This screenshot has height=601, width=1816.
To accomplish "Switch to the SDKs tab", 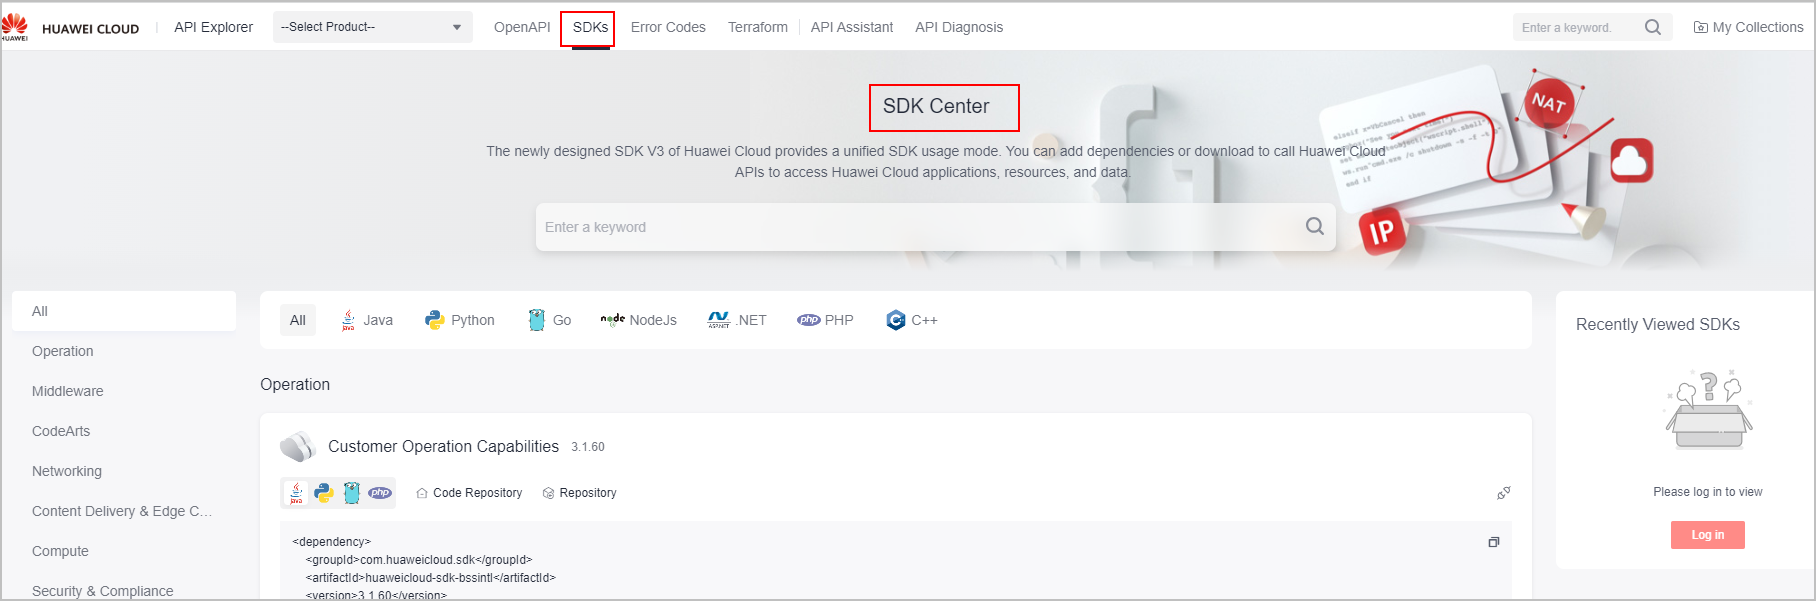I will [590, 27].
